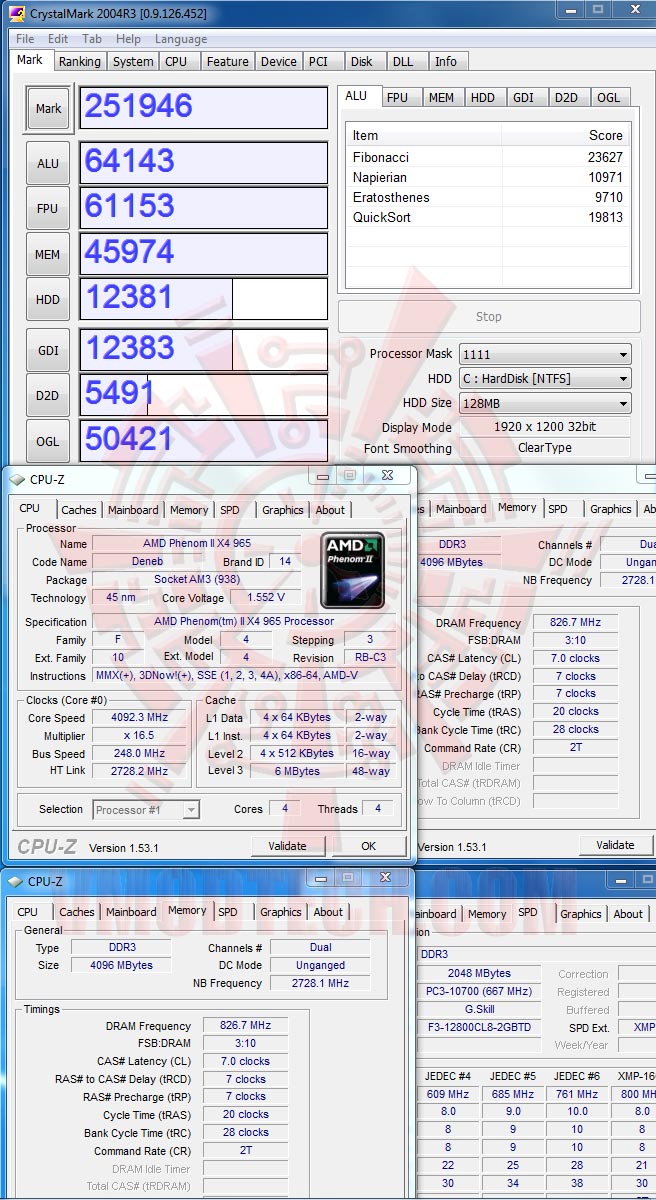Image resolution: width=656 pixels, height=1200 pixels.
Task: Open the Selection Processor #1 dropdown
Action: 146,810
